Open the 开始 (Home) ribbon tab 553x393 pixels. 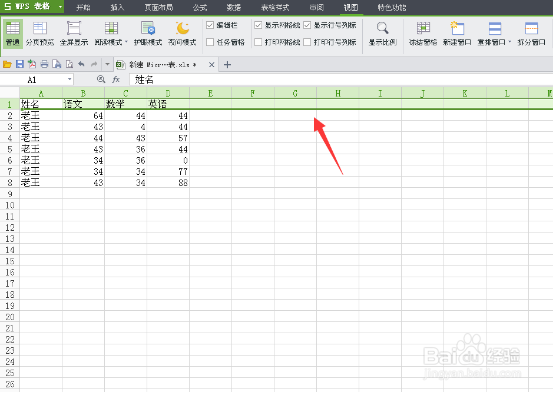(x=83, y=7)
